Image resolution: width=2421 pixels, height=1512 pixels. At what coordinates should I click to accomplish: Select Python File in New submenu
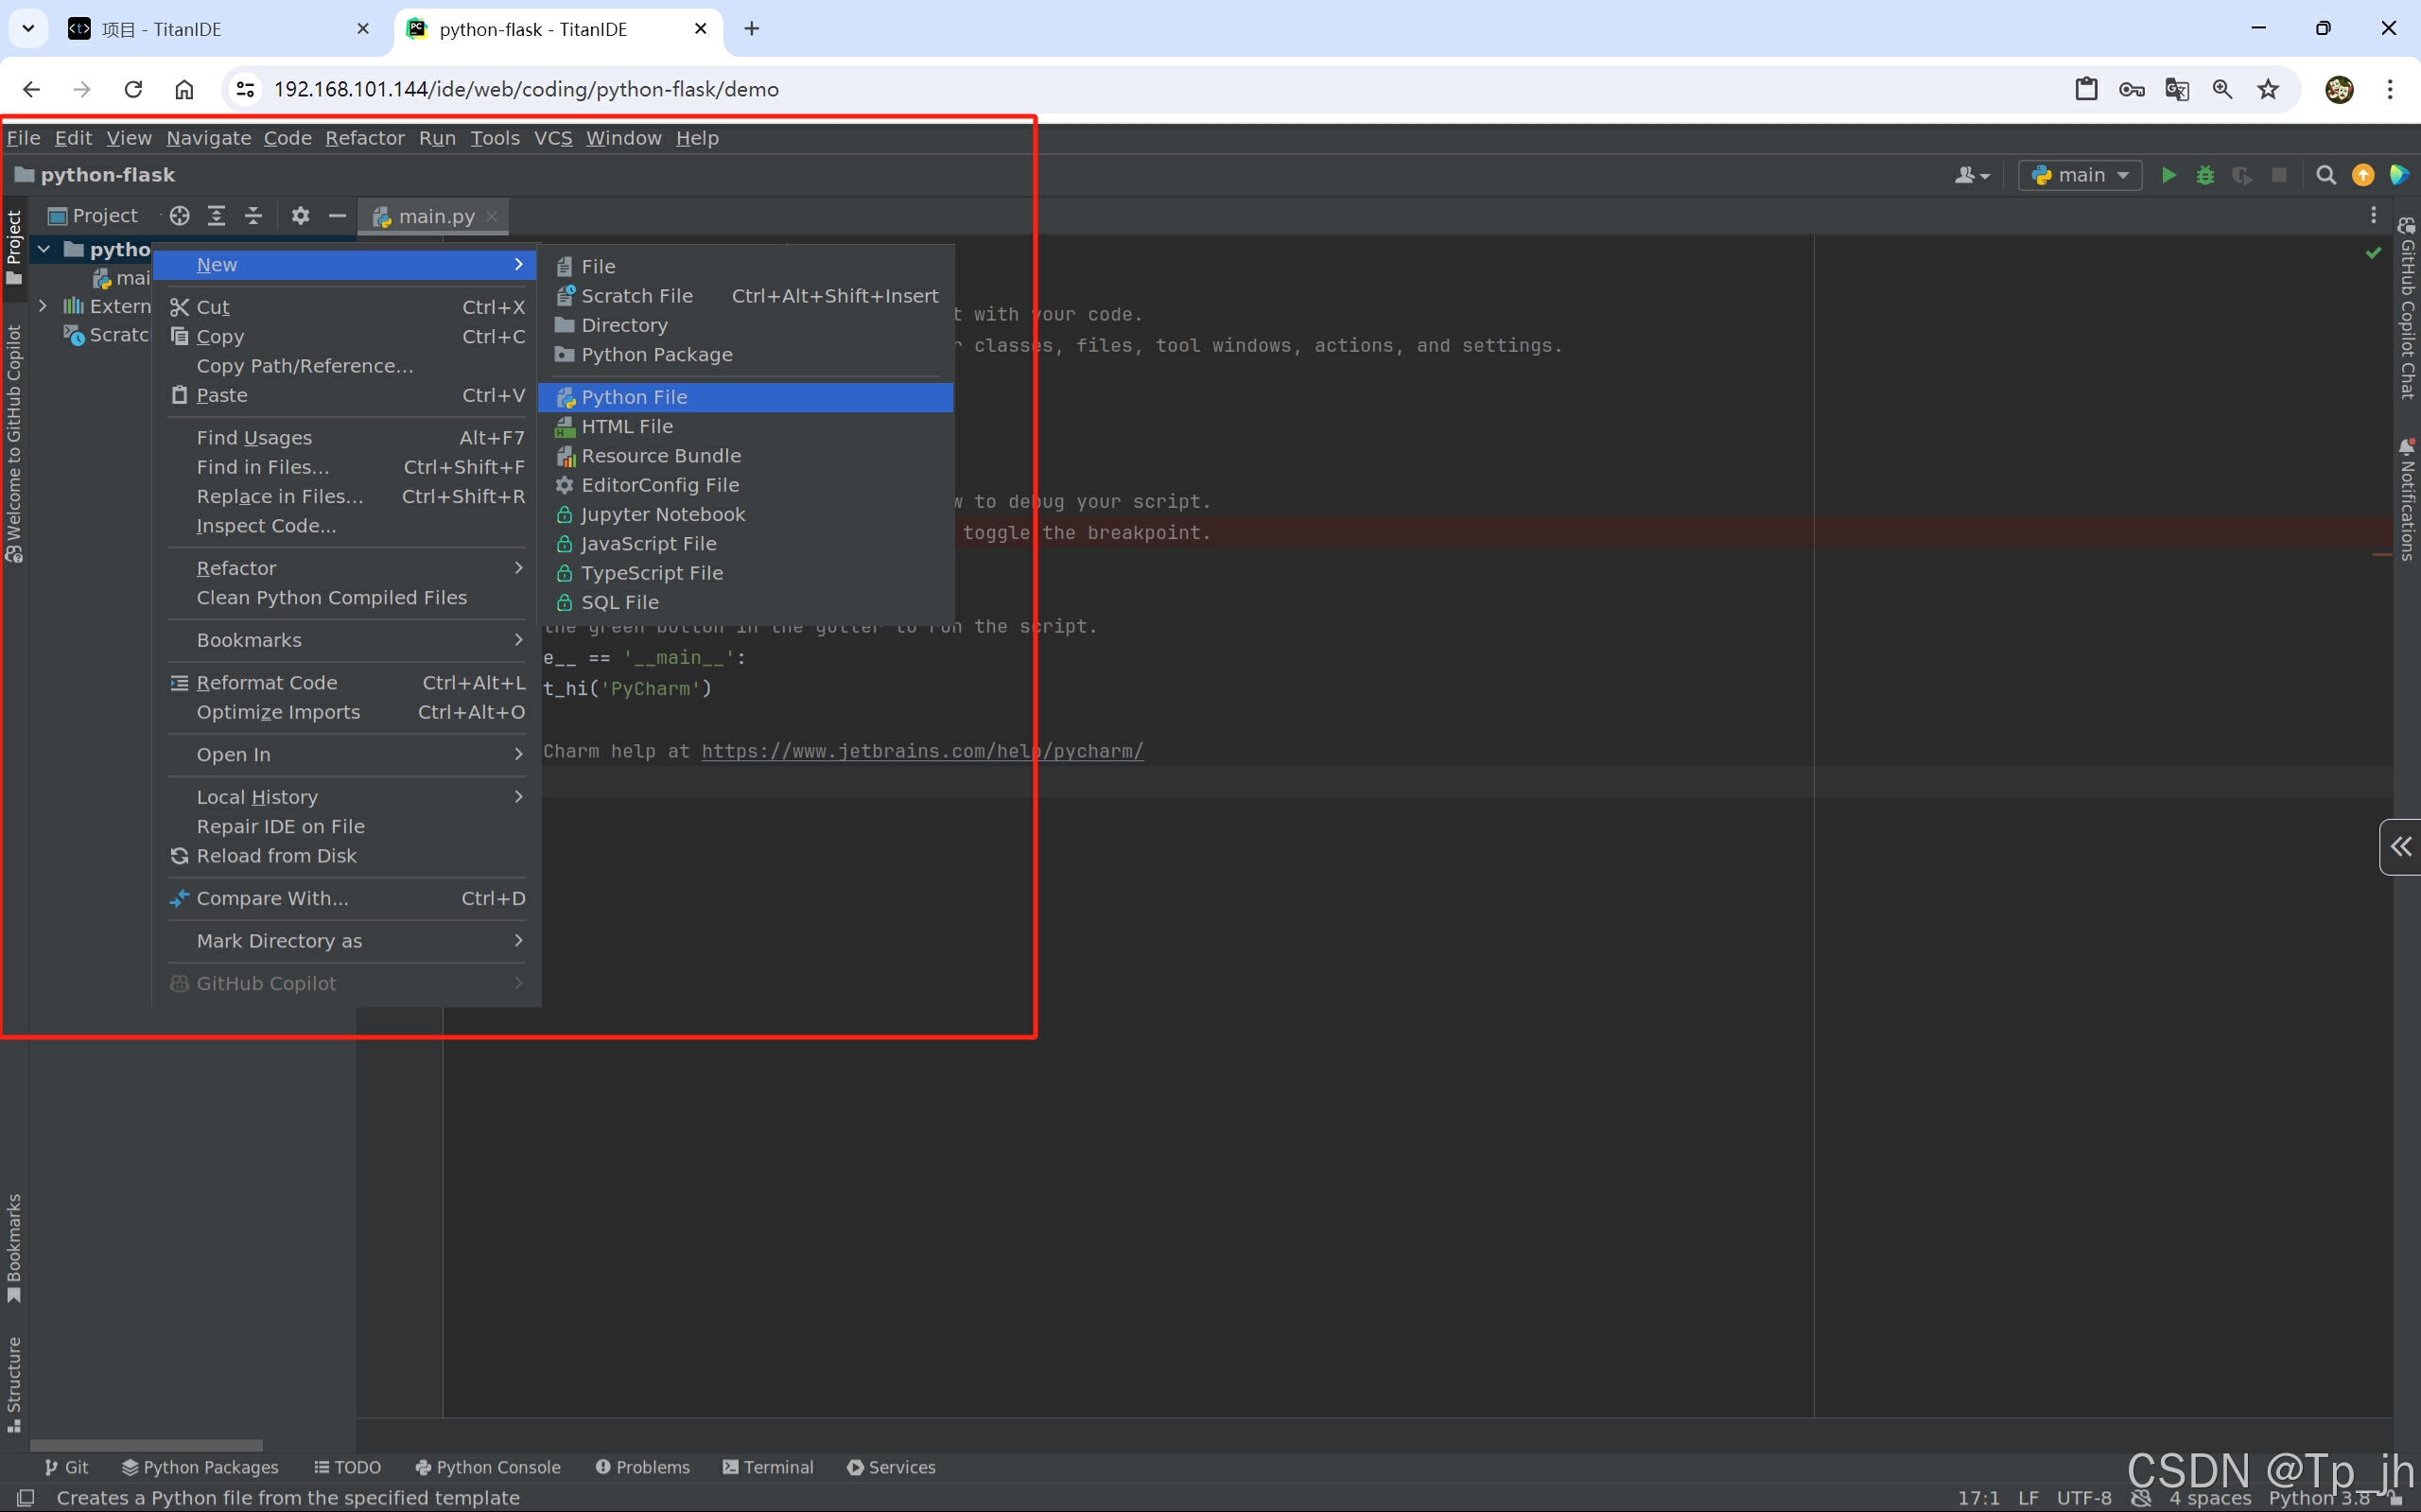click(x=746, y=397)
